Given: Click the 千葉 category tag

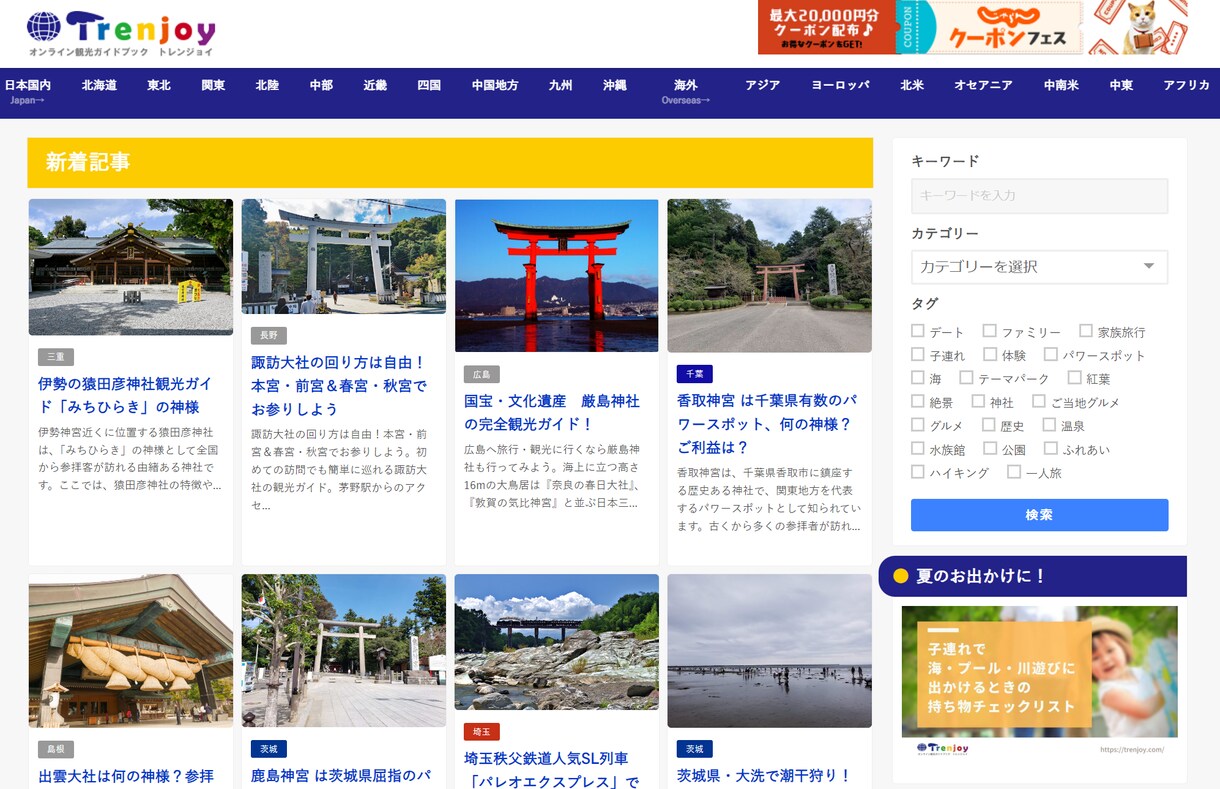Looking at the screenshot, I should 695,374.
